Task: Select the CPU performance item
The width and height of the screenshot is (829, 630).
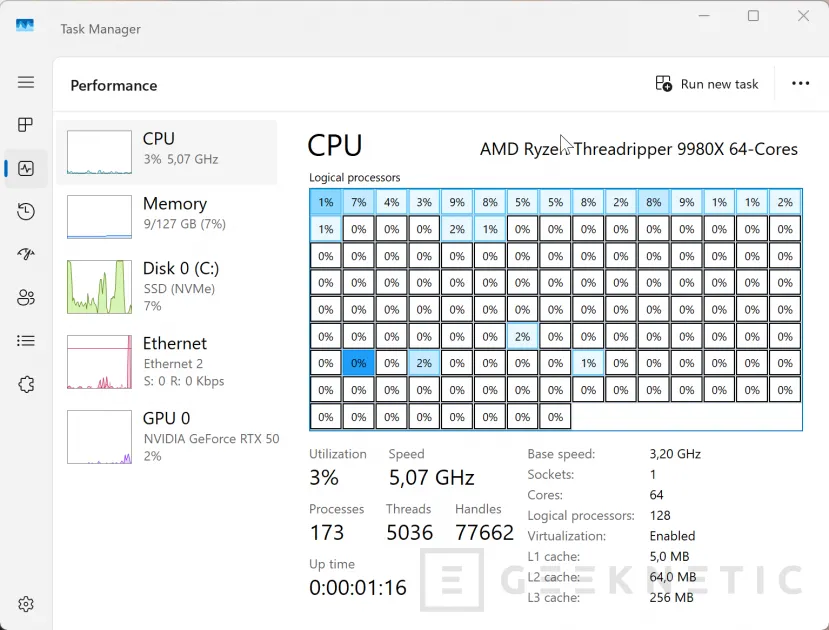Action: (x=167, y=152)
